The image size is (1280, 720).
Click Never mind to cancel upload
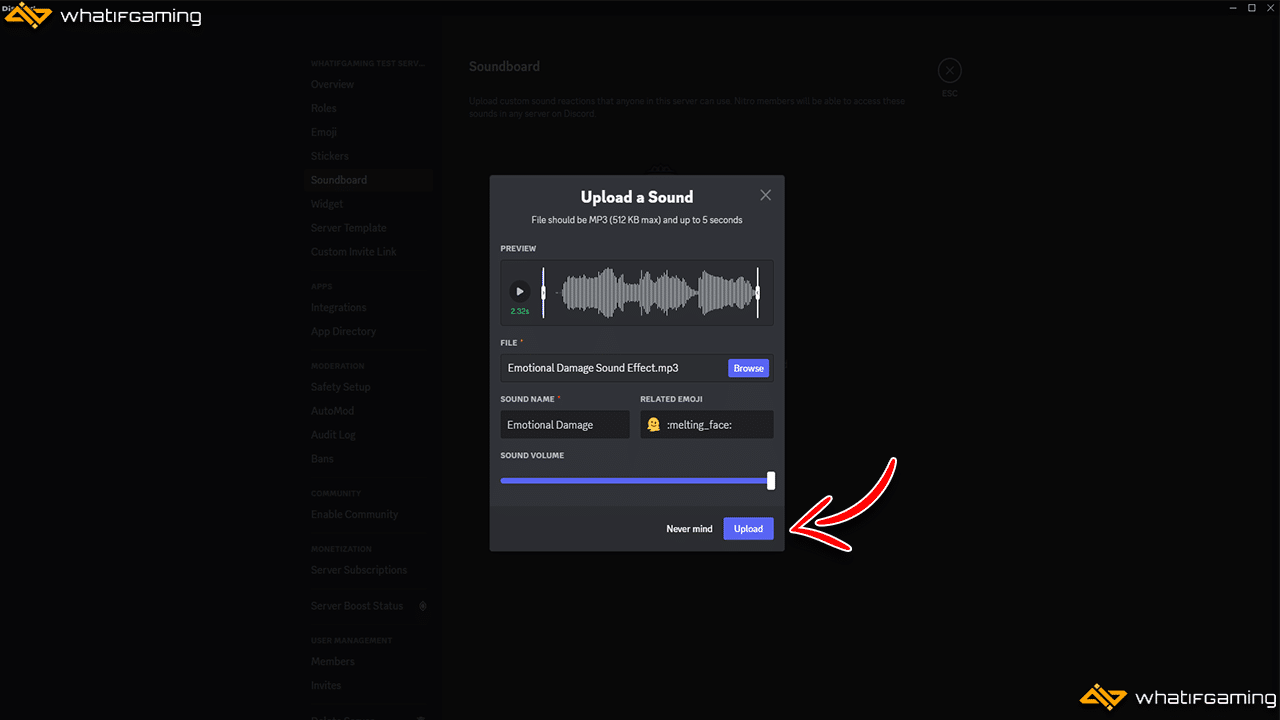point(689,529)
